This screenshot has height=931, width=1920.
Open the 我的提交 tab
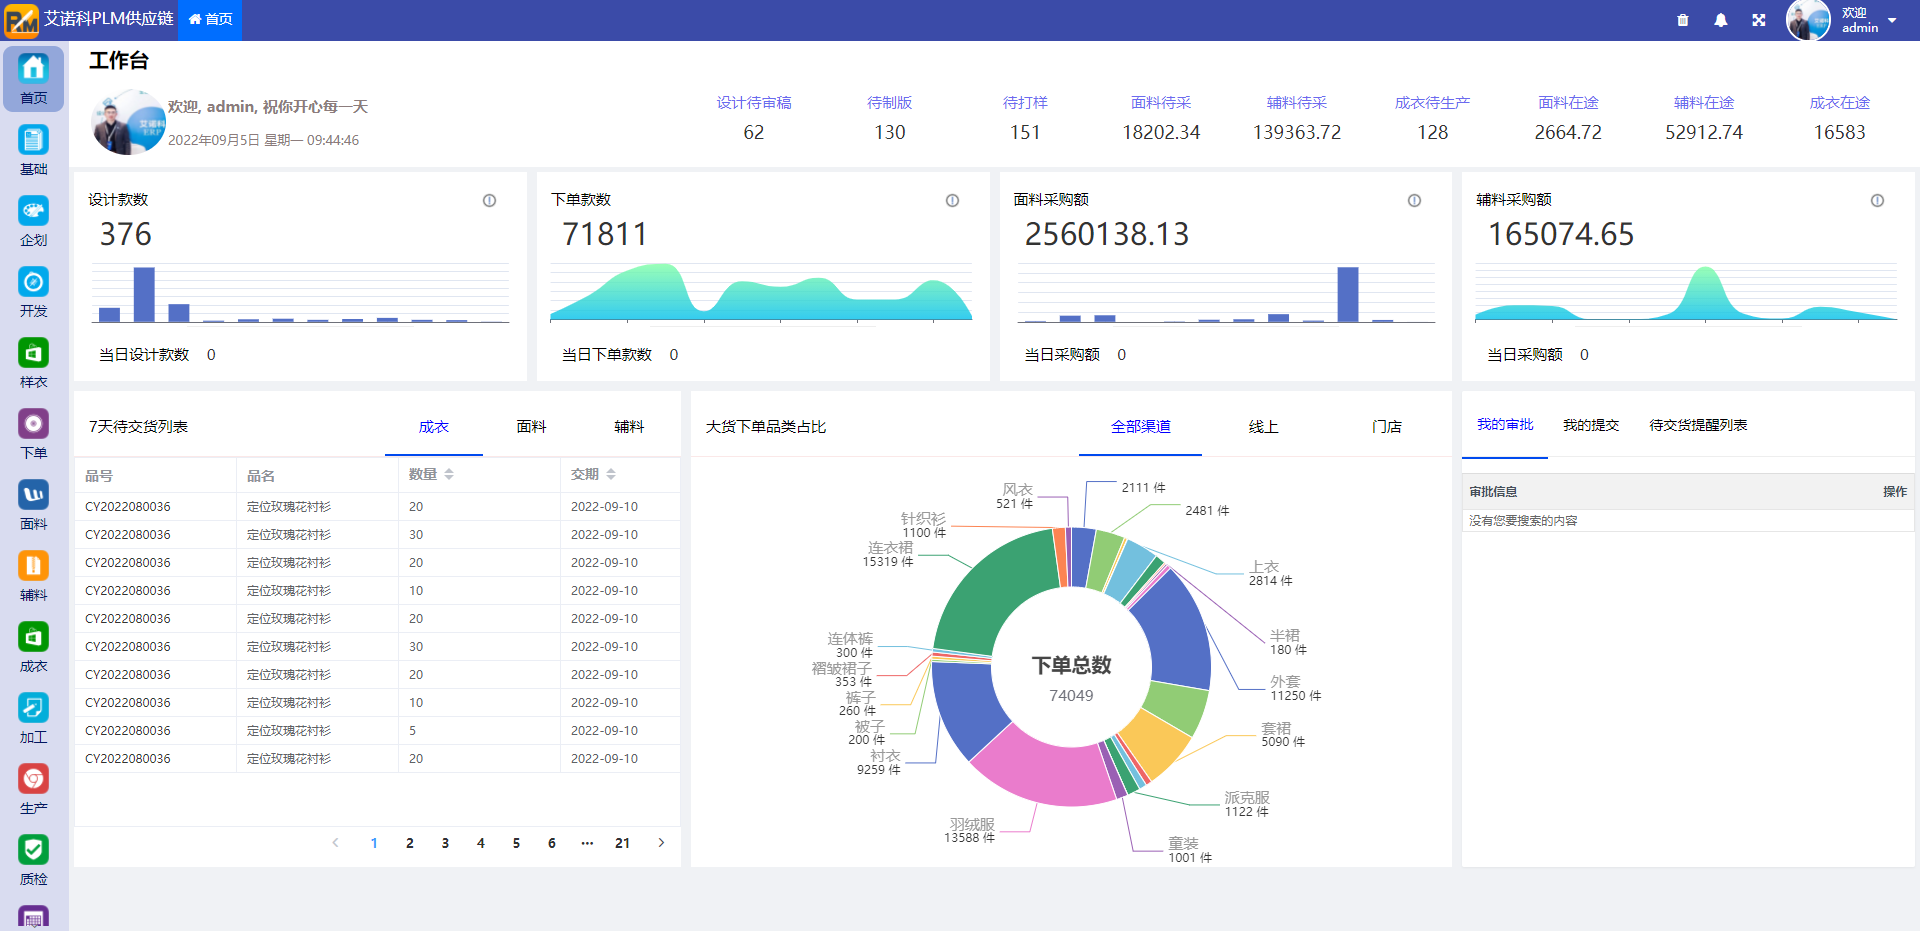[x=1590, y=425]
